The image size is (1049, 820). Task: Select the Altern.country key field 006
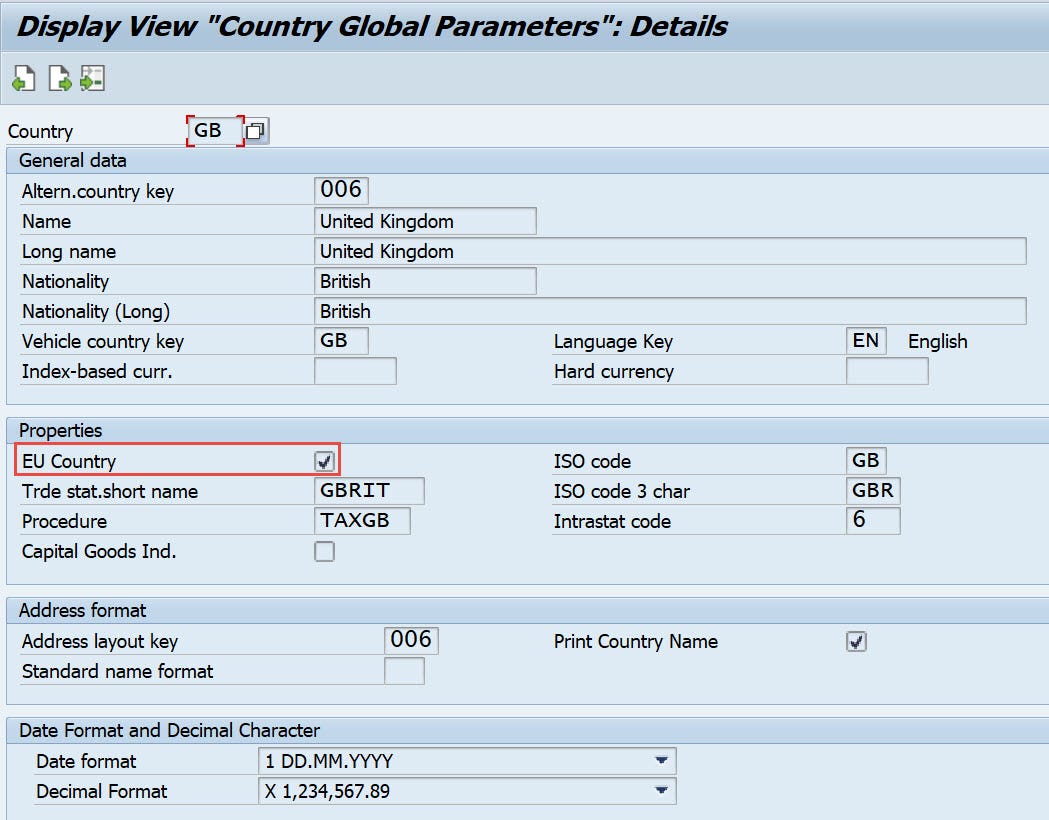[341, 190]
